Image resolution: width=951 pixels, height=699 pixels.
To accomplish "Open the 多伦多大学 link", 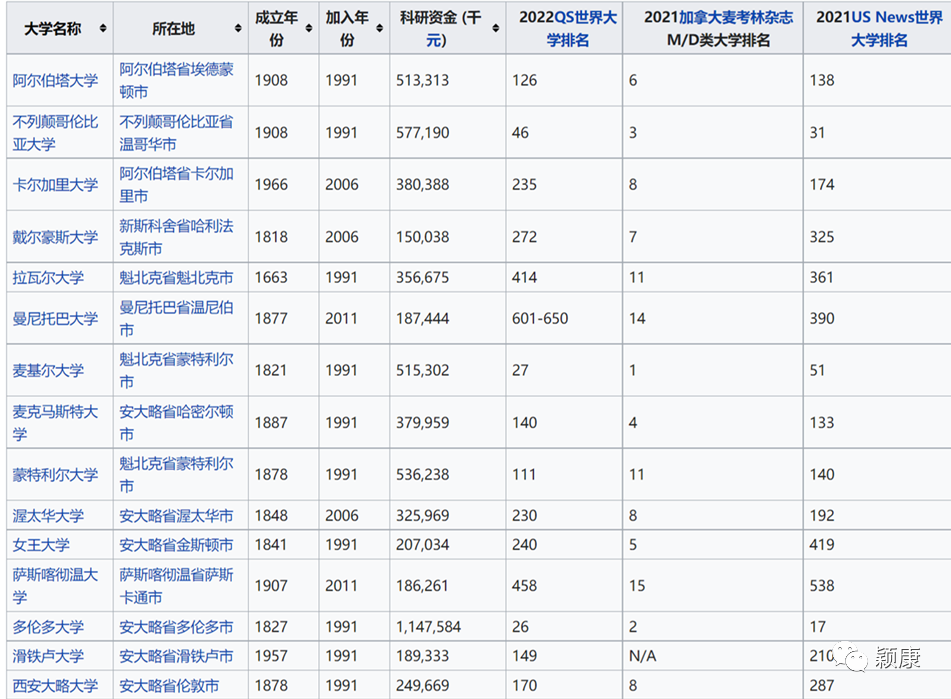I will tap(48, 627).
